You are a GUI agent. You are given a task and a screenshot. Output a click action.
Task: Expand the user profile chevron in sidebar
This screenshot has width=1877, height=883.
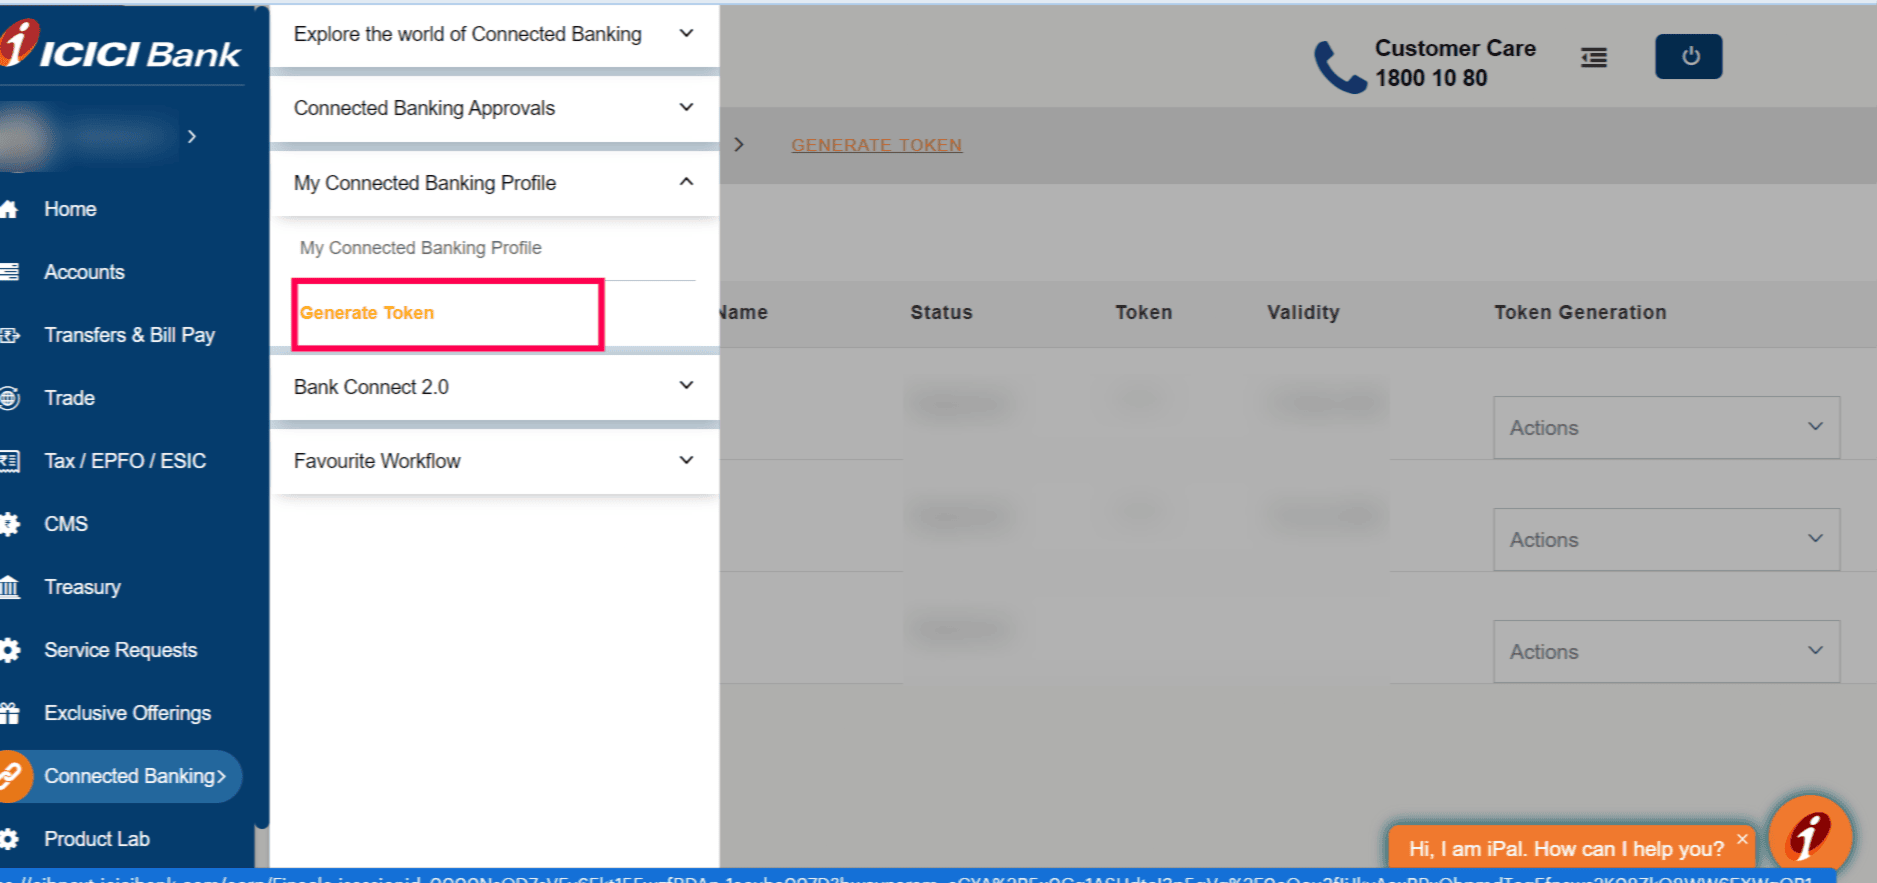[x=191, y=136]
